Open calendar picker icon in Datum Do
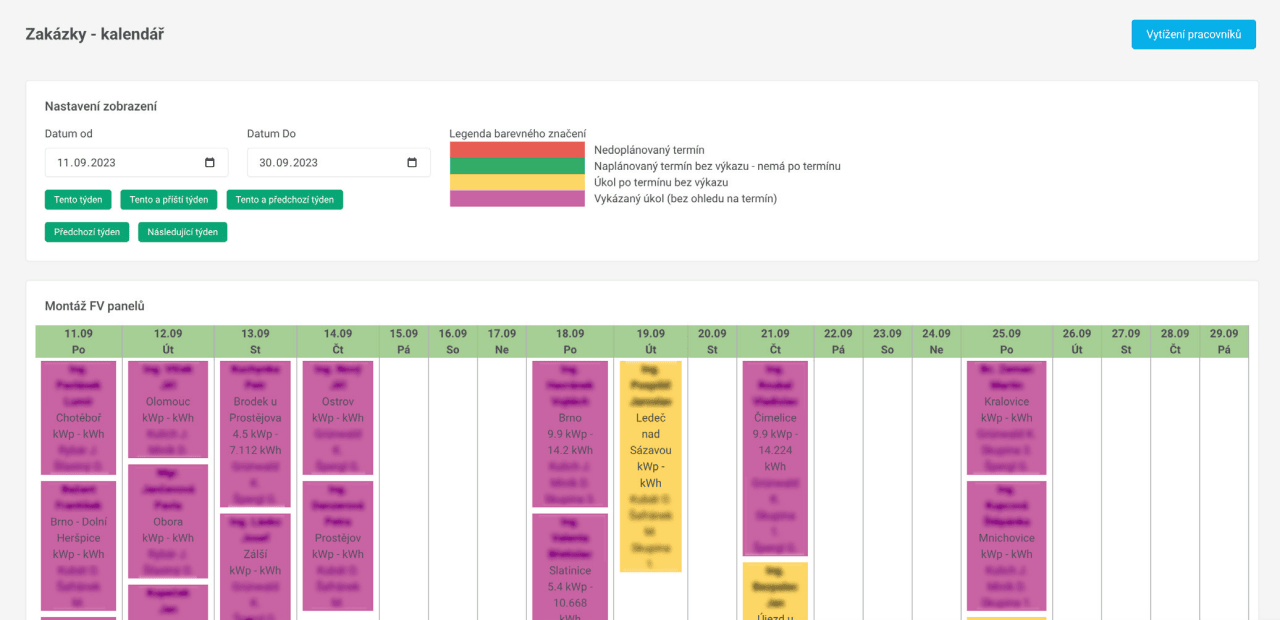The width and height of the screenshot is (1280, 620). coord(412,163)
